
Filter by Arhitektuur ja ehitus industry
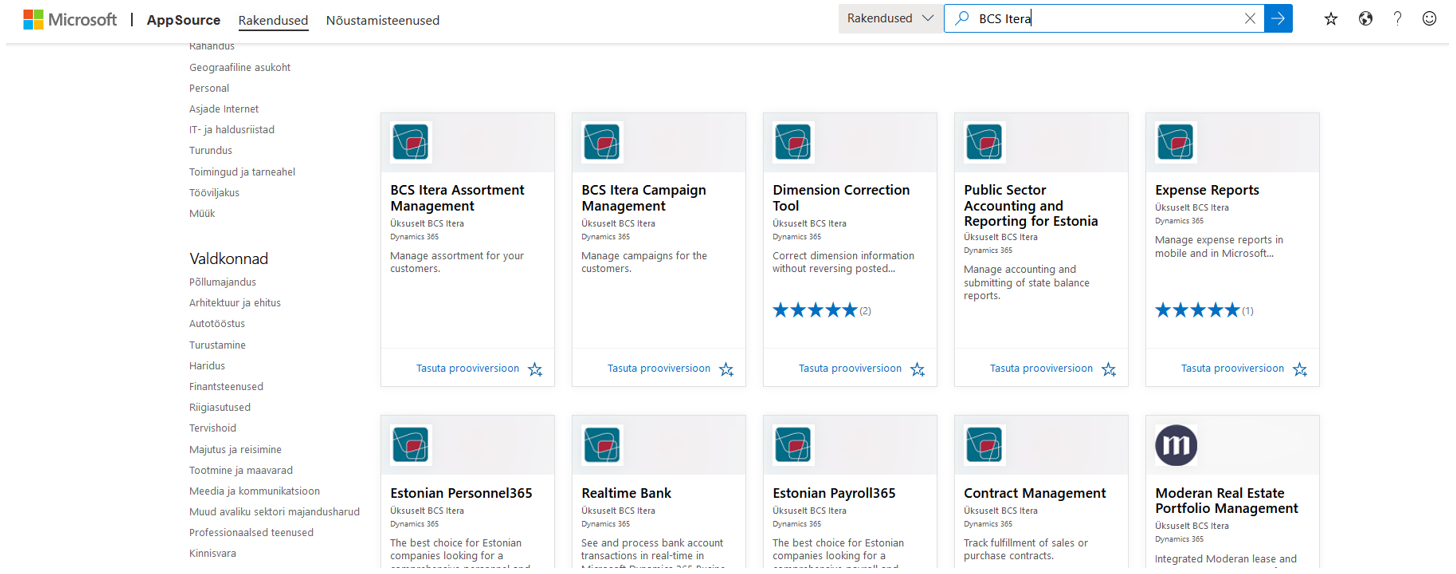[235, 303]
